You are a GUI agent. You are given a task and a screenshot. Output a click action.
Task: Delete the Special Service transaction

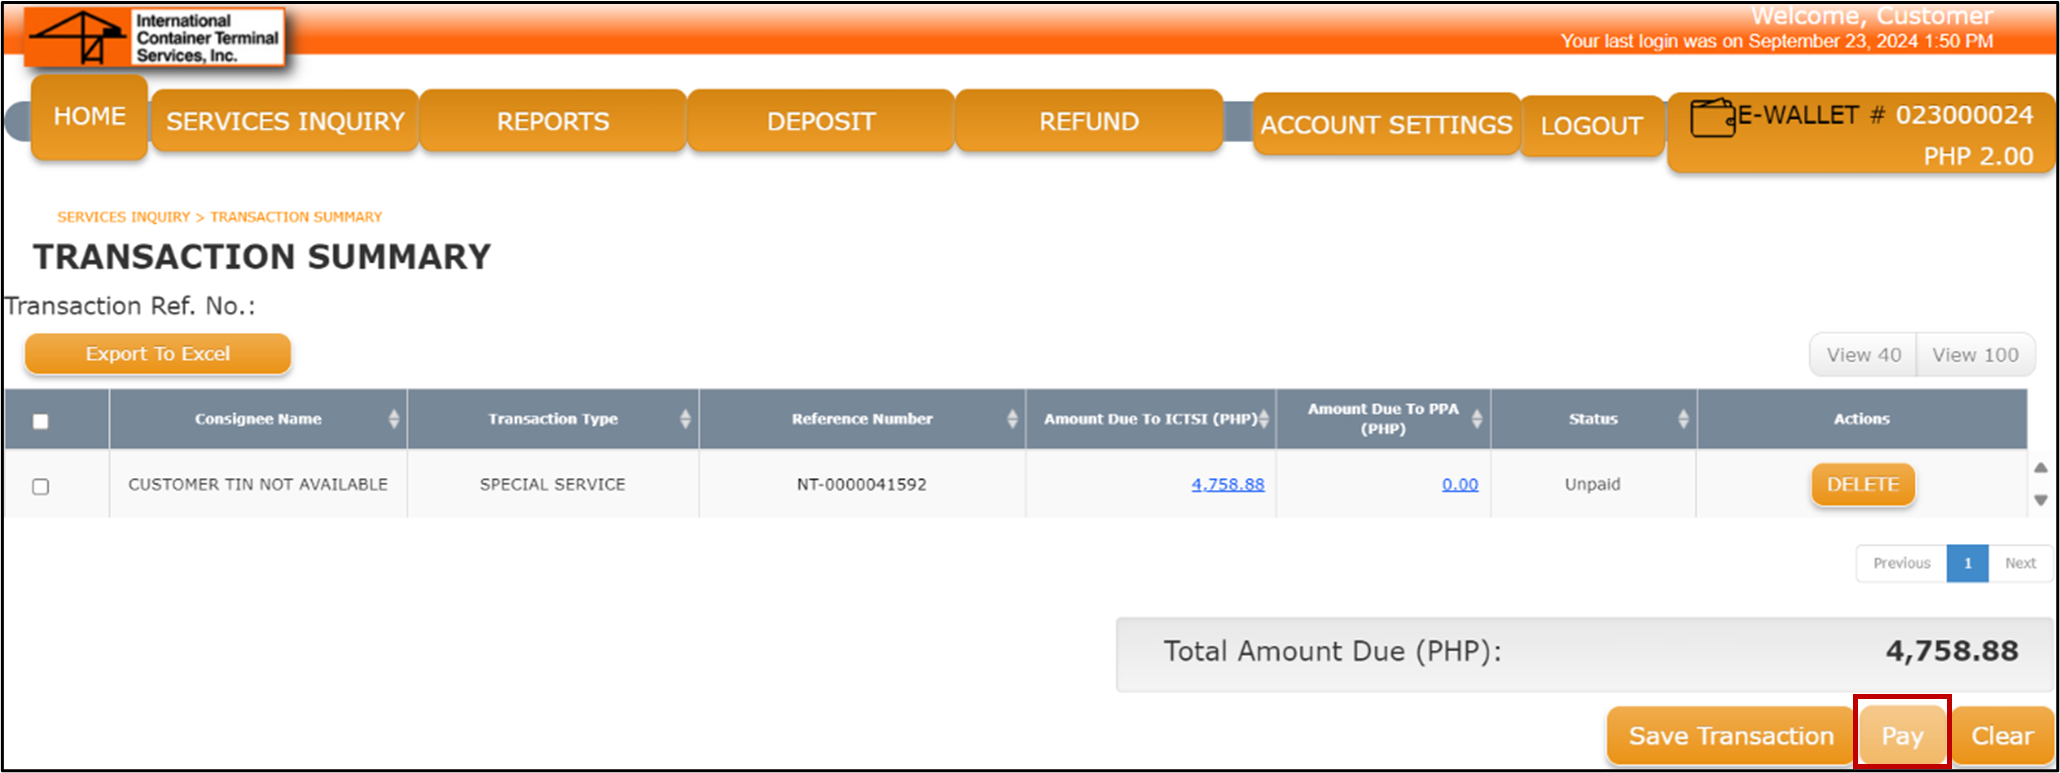1862,484
